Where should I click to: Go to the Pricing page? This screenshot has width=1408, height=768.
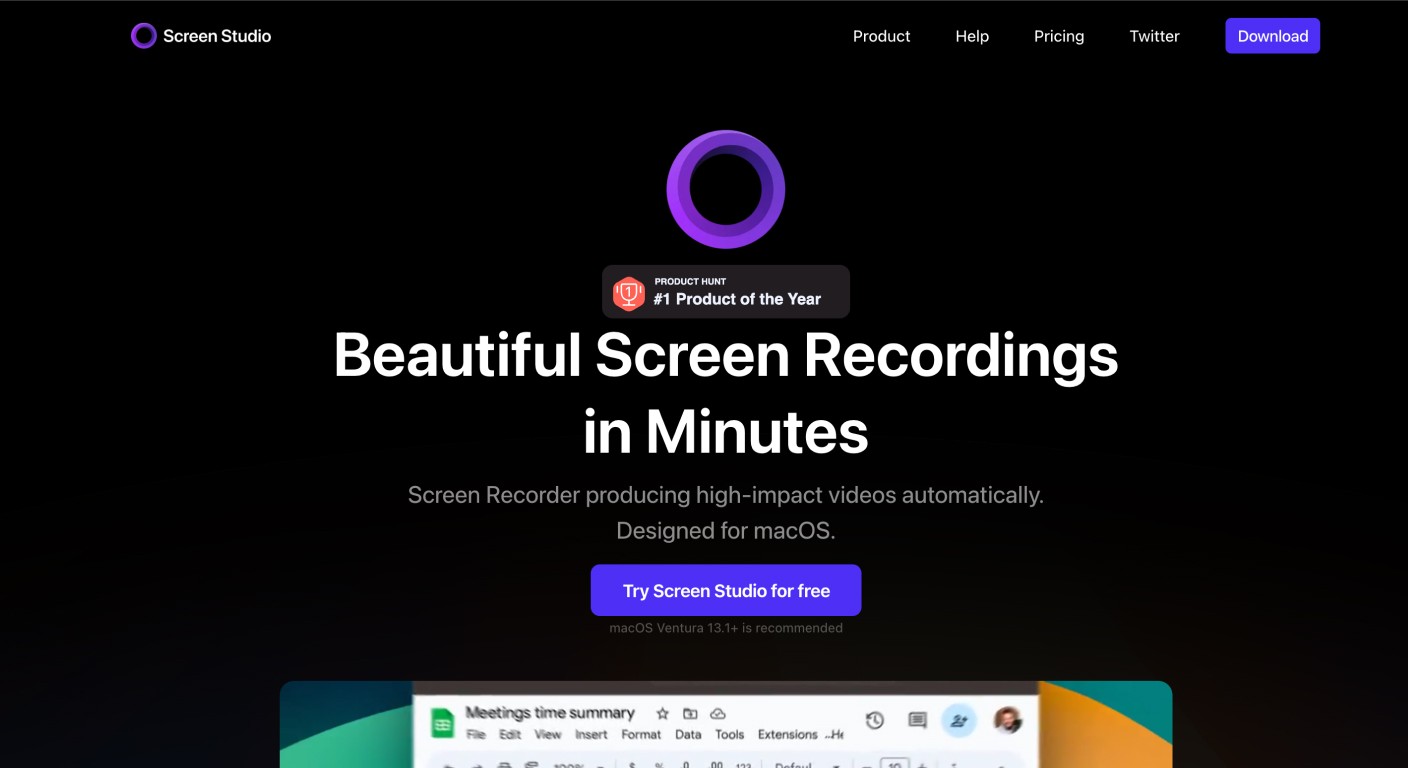[x=1059, y=36]
